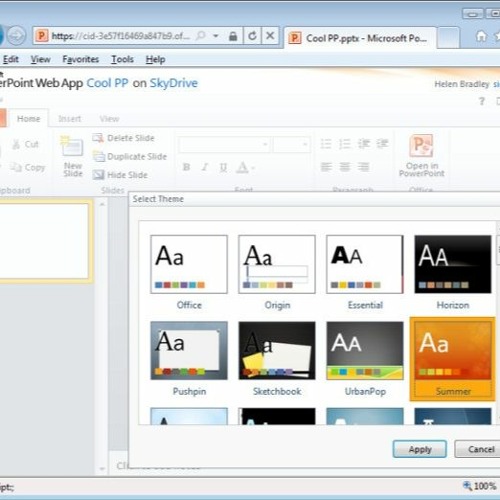Choose the Pushpin theme thumbnail
The width and height of the screenshot is (500, 500).
coord(189,350)
